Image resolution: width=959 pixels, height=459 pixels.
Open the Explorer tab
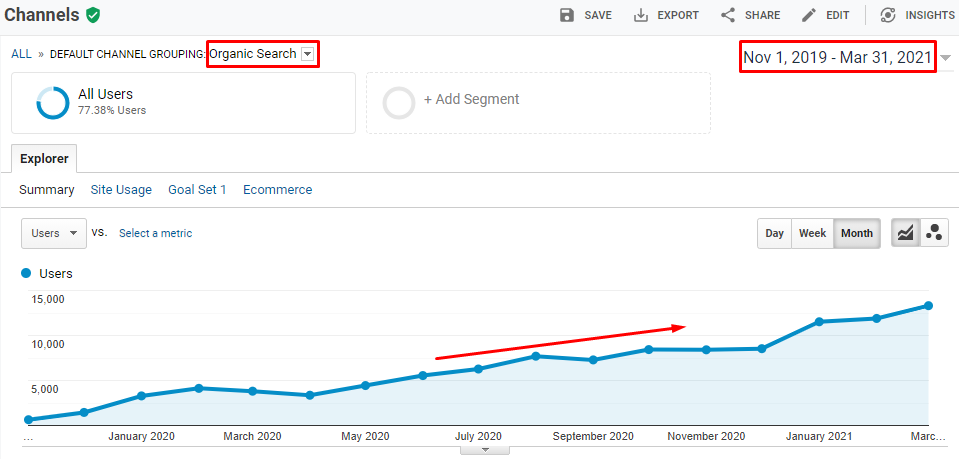[44, 159]
